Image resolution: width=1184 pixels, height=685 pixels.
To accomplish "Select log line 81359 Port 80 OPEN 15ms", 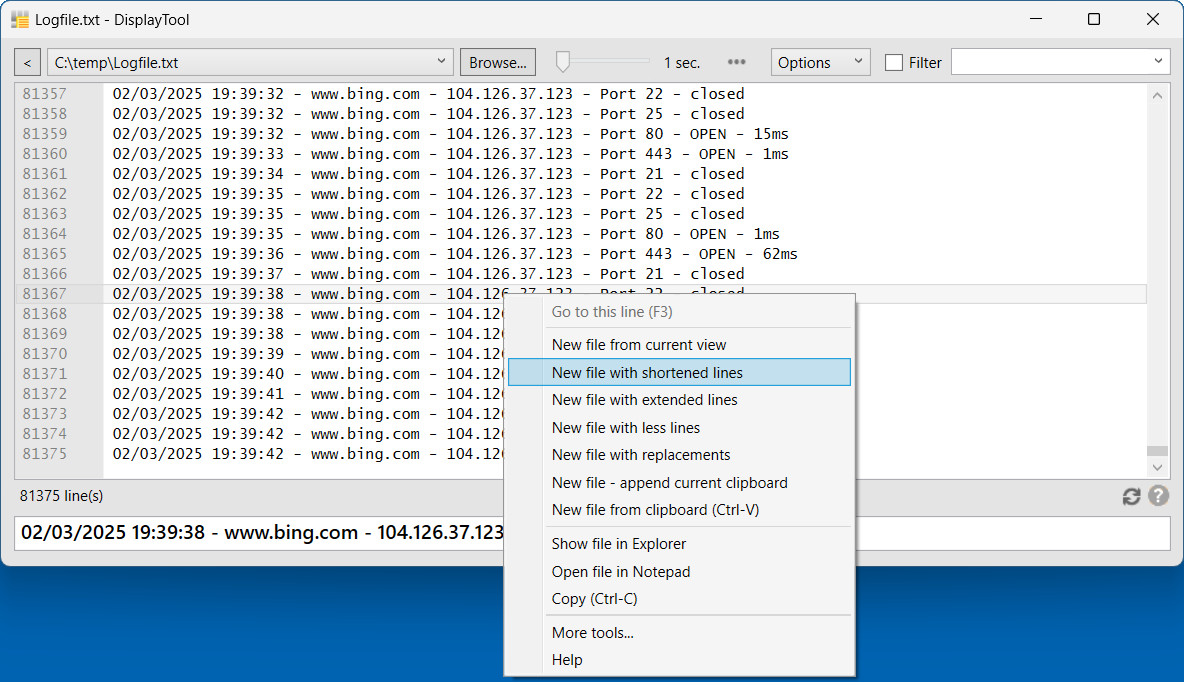I will (451, 134).
